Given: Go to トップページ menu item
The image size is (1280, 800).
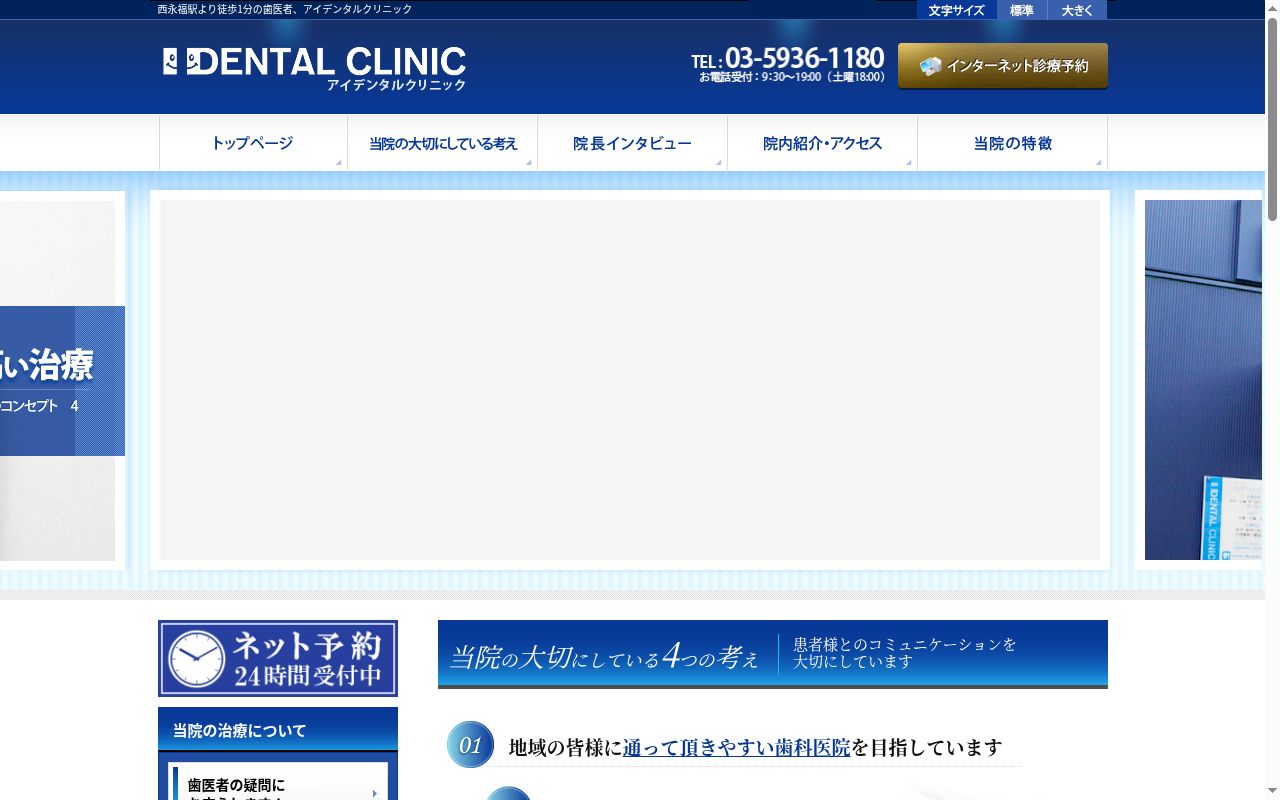Looking at the screenshot, I should [x=253, y=143].
